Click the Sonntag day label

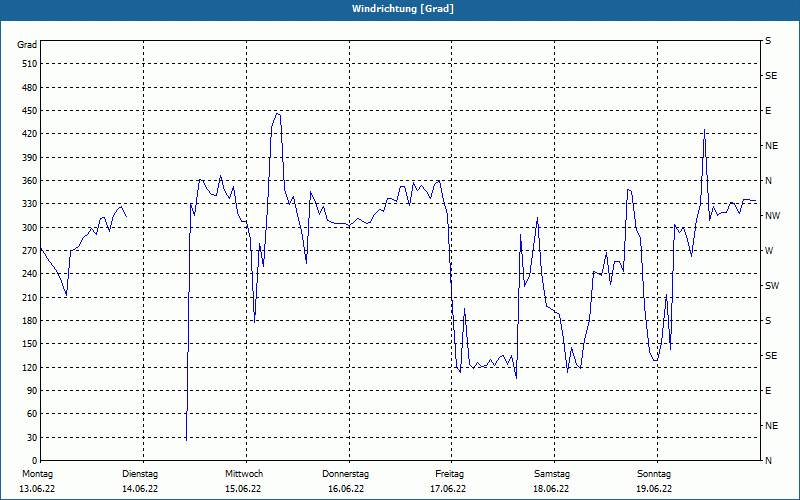point(654,474)
